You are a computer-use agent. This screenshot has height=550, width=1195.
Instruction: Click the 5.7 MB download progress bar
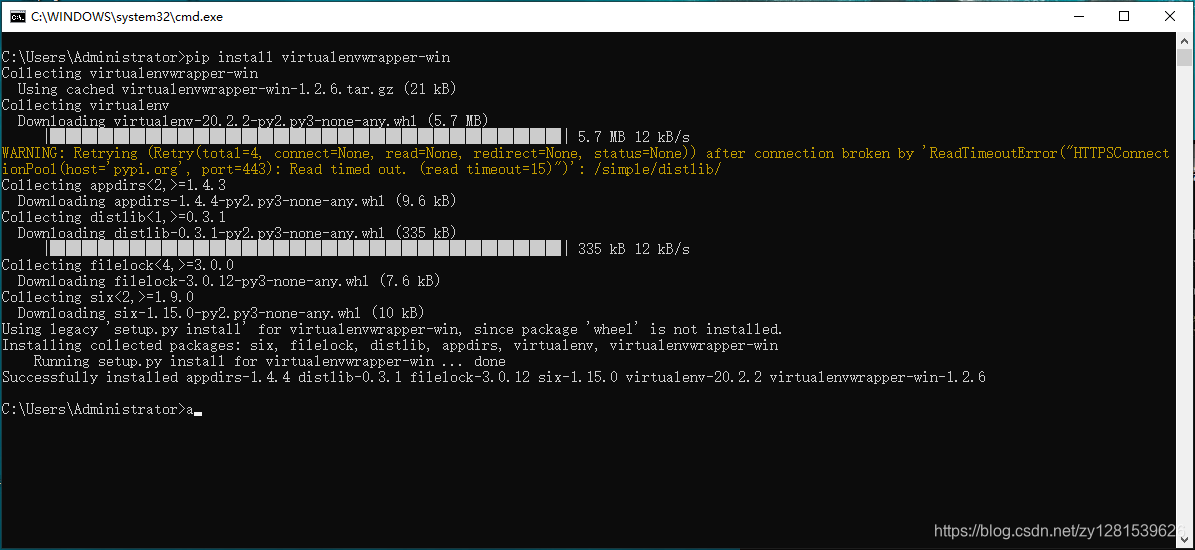(x=306, y=137)
